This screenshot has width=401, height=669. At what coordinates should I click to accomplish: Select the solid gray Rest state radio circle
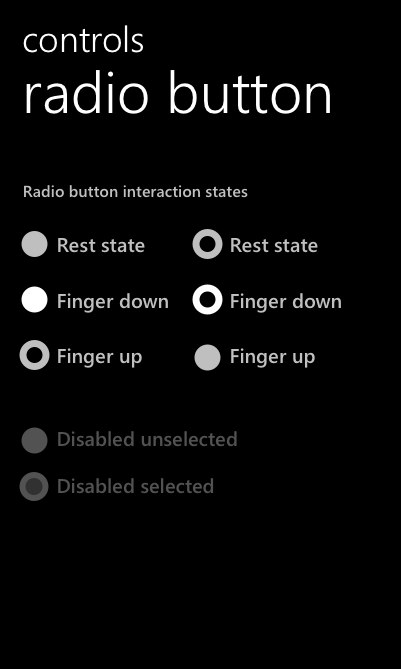tap(34, 244)
